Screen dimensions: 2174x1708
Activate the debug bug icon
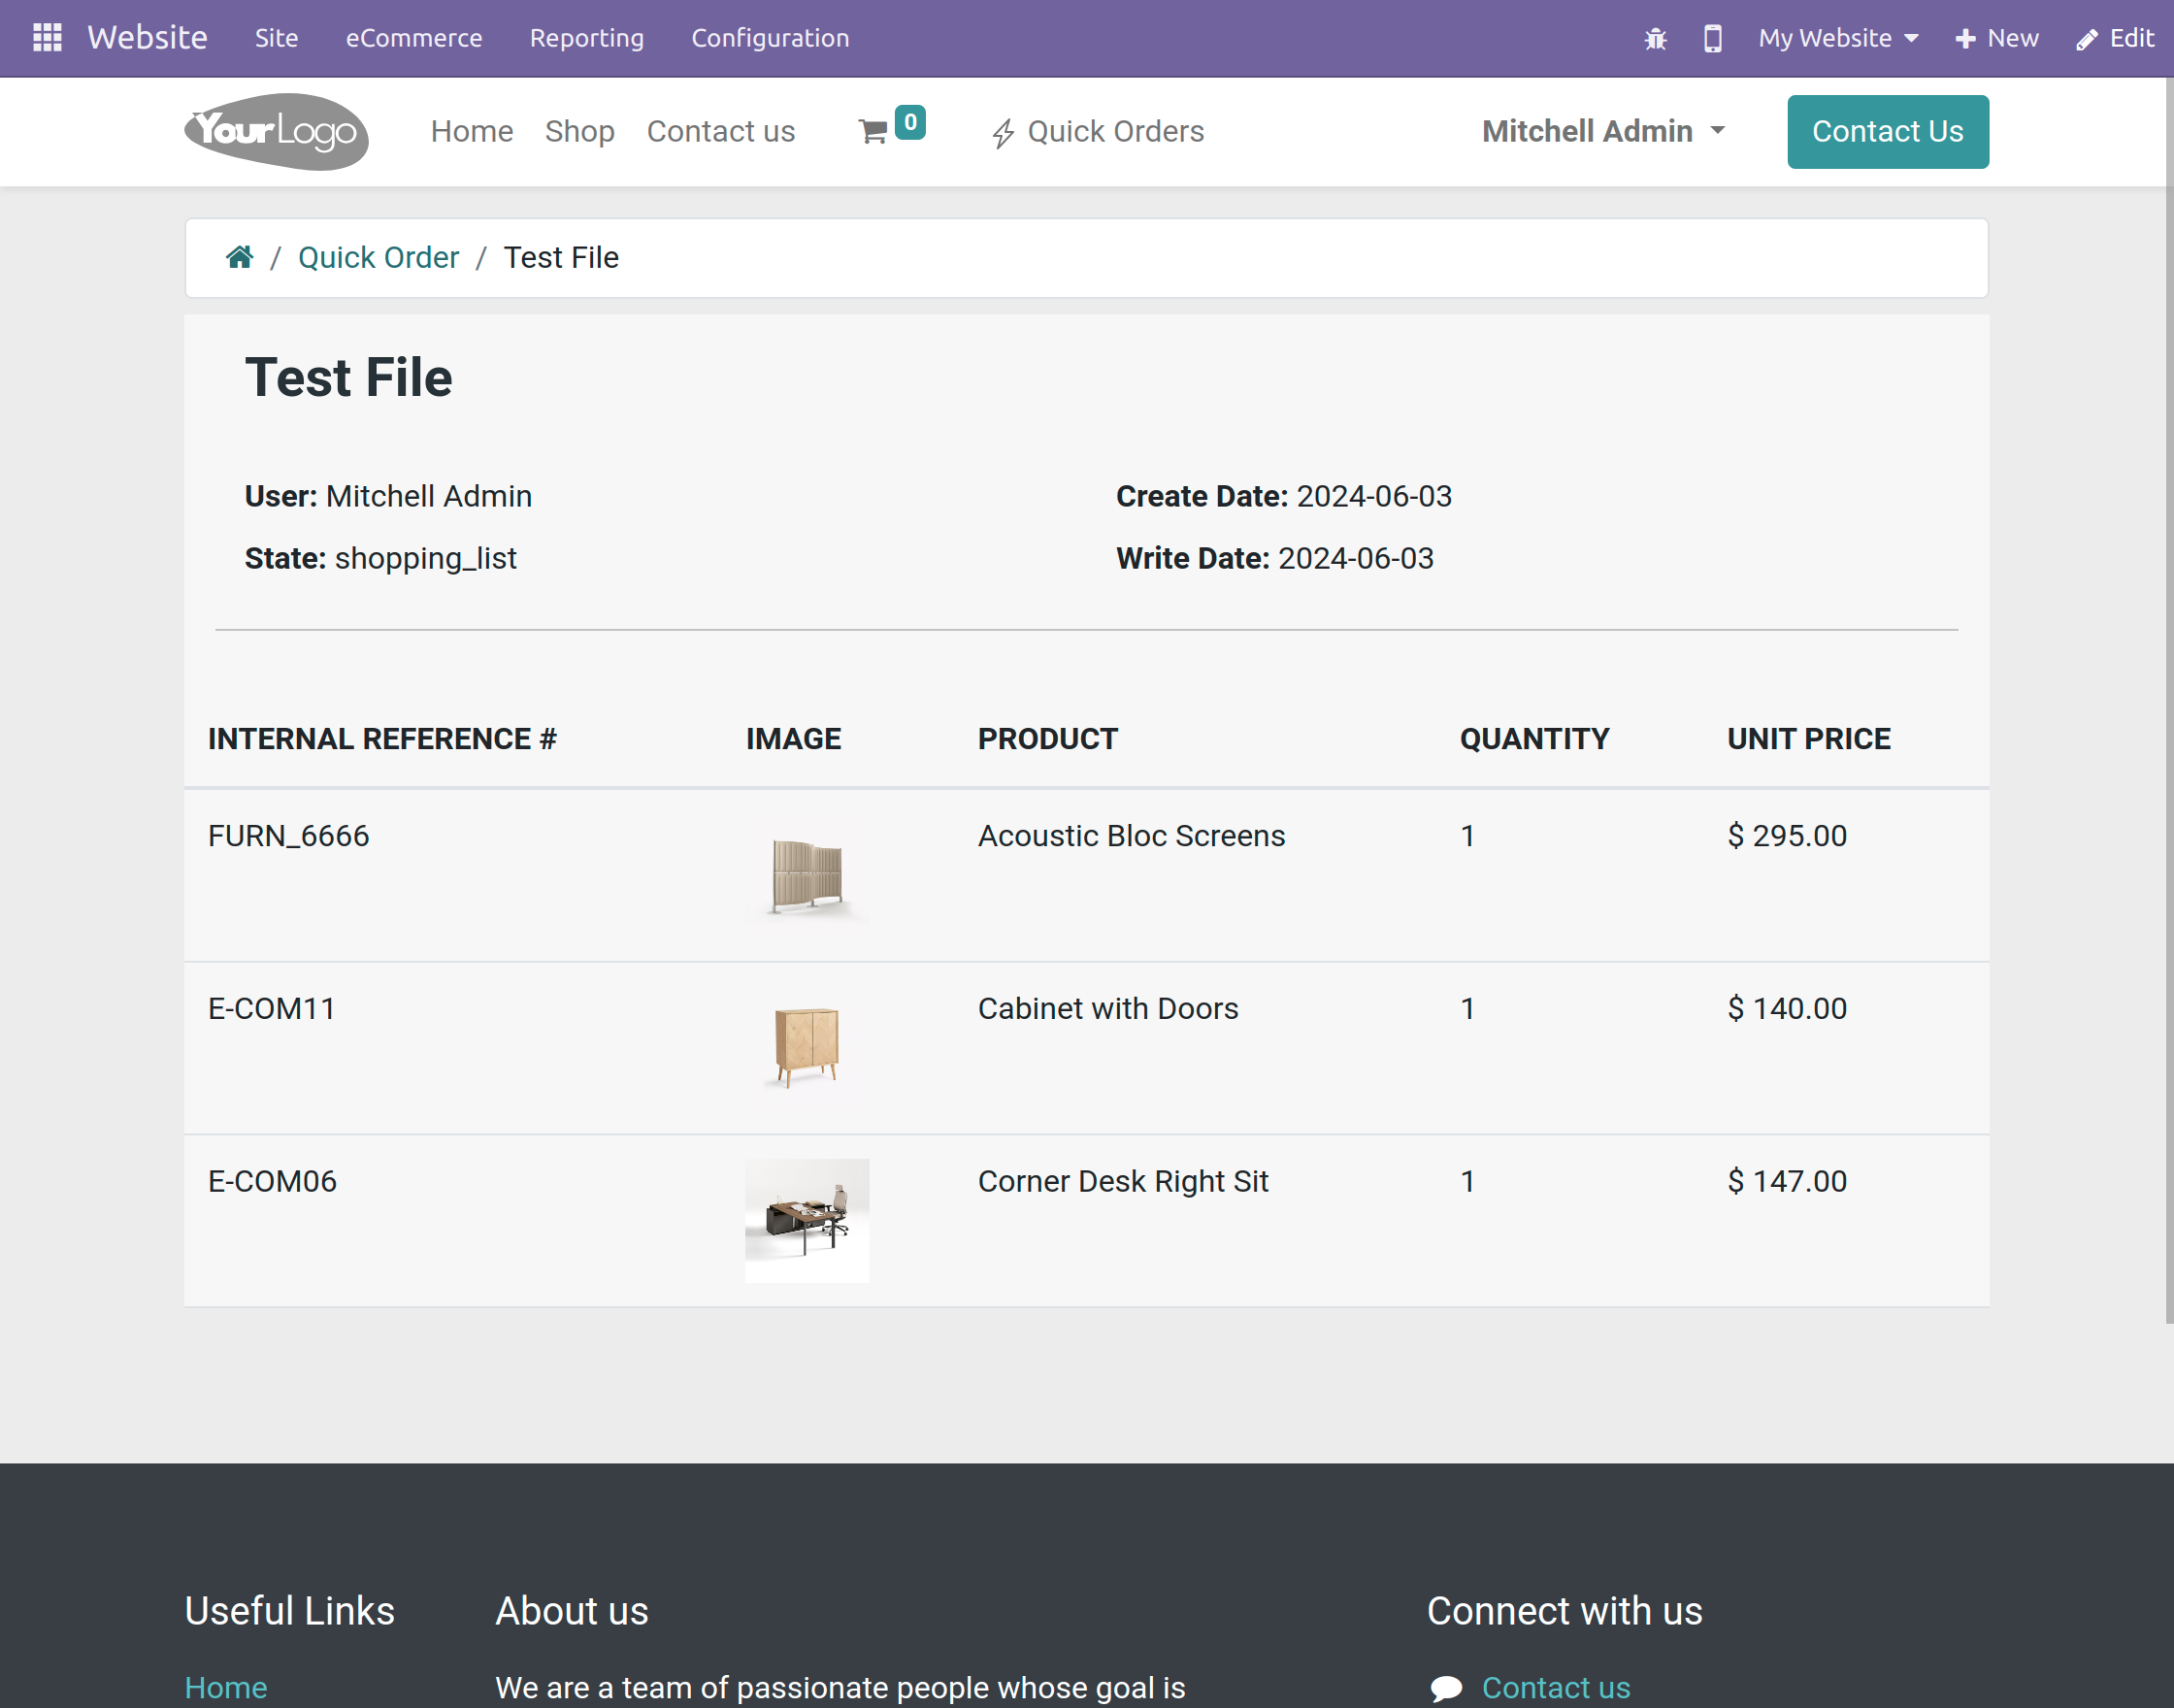coord(1655,38)
